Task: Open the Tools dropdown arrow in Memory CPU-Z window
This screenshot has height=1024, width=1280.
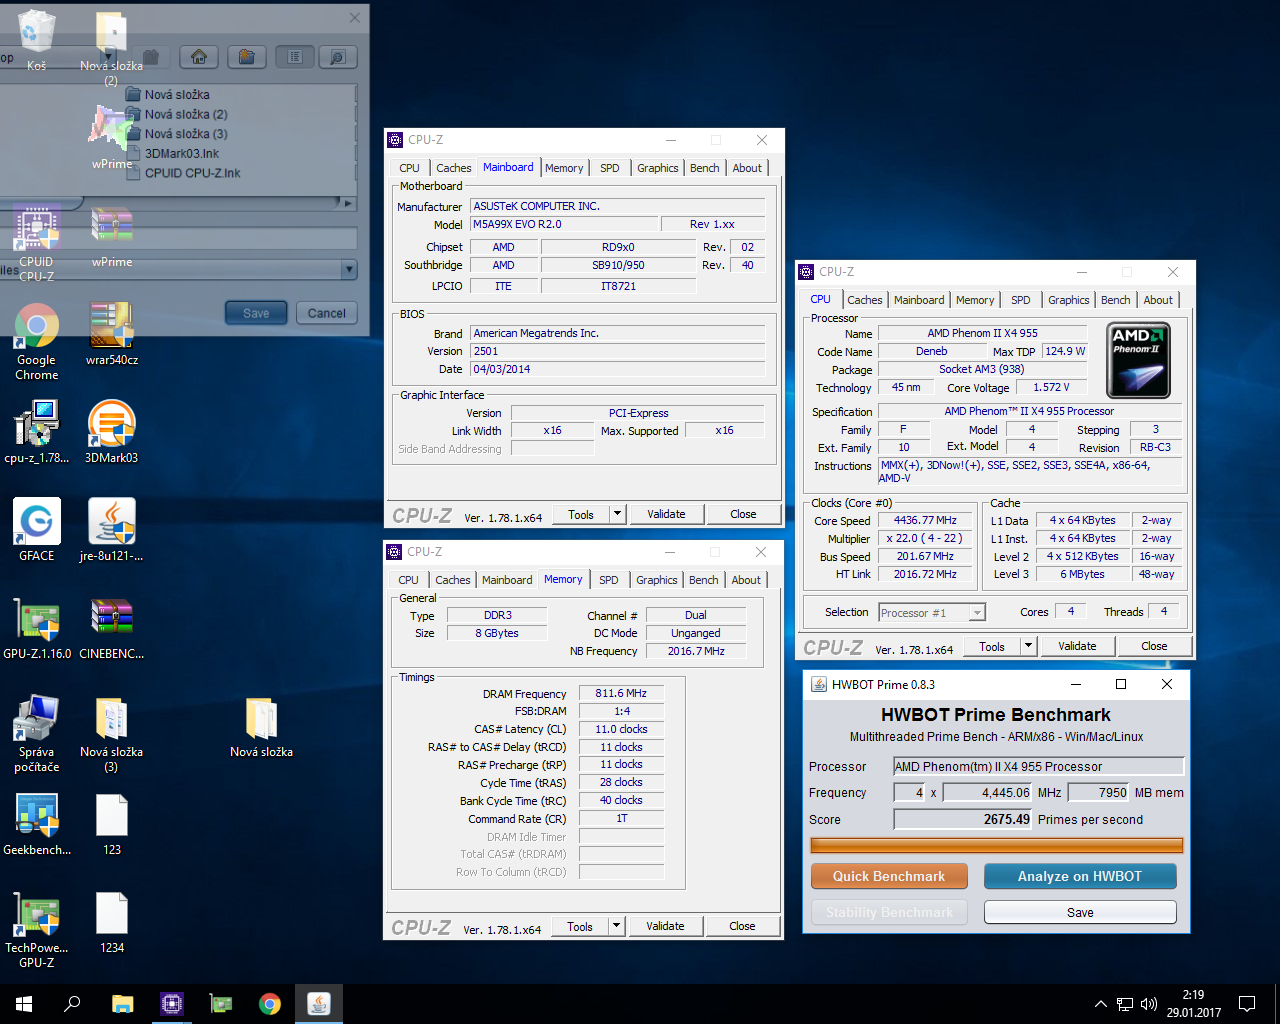Action: point(616,926)
